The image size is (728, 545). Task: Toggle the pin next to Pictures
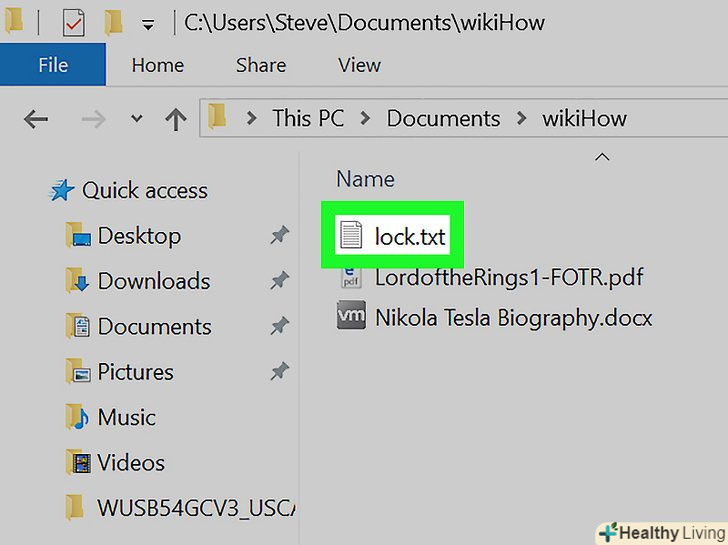click(x=280, y=371)
